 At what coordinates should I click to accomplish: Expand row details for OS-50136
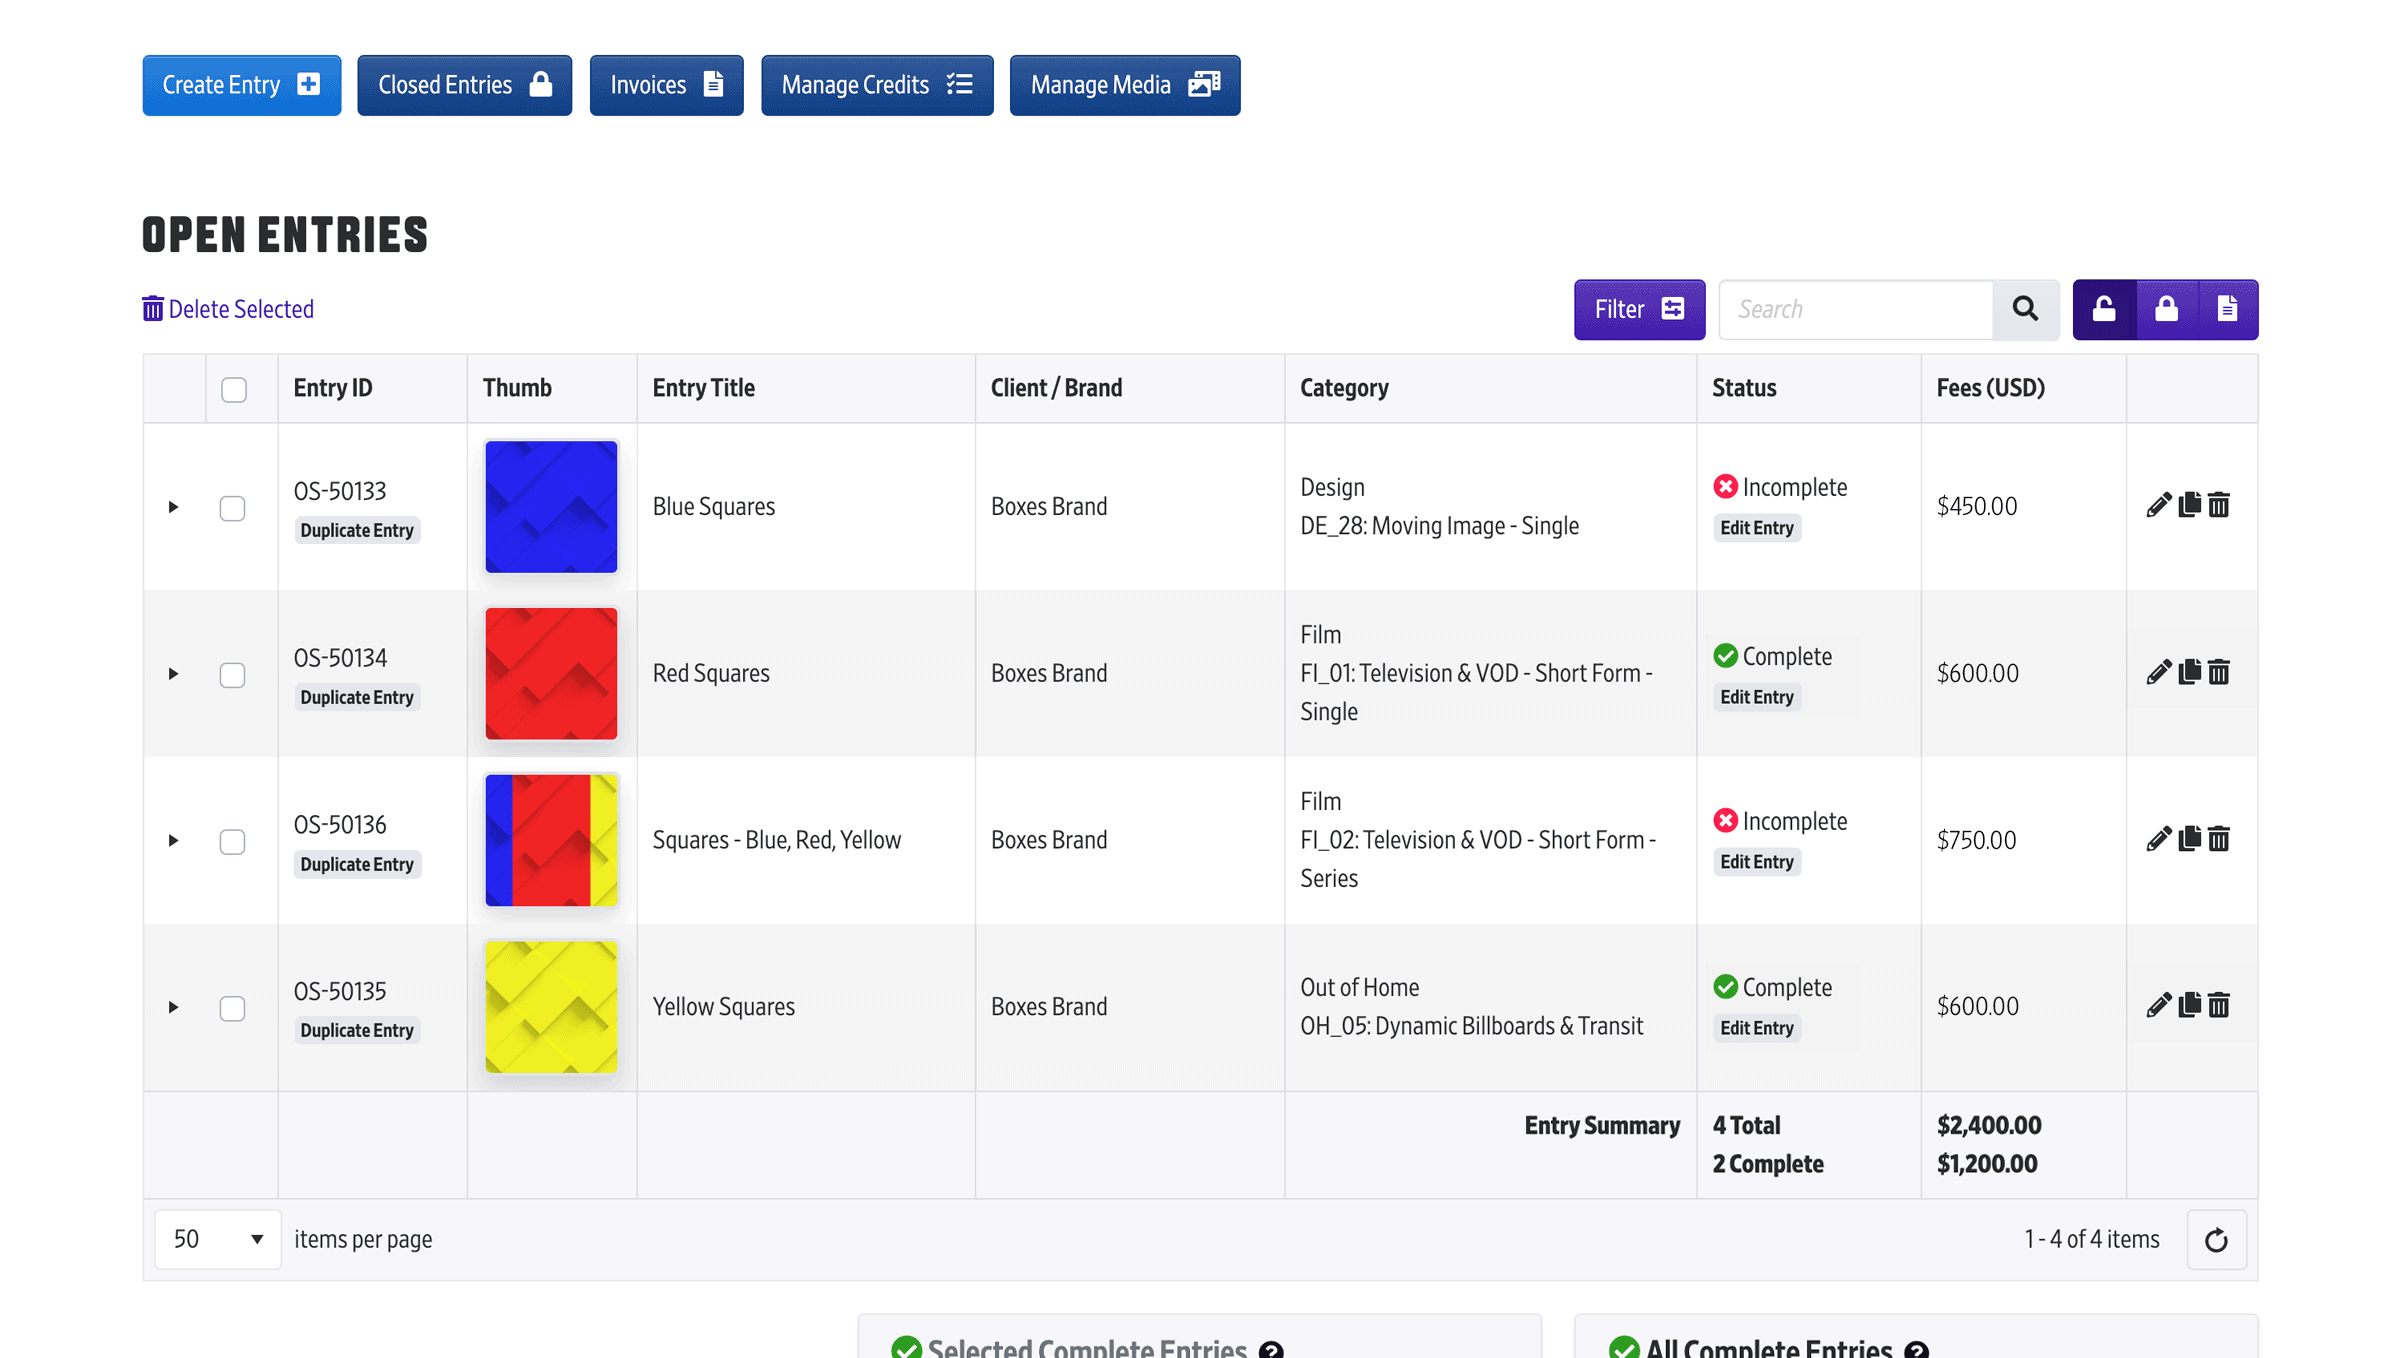click(x=173, y=841)
